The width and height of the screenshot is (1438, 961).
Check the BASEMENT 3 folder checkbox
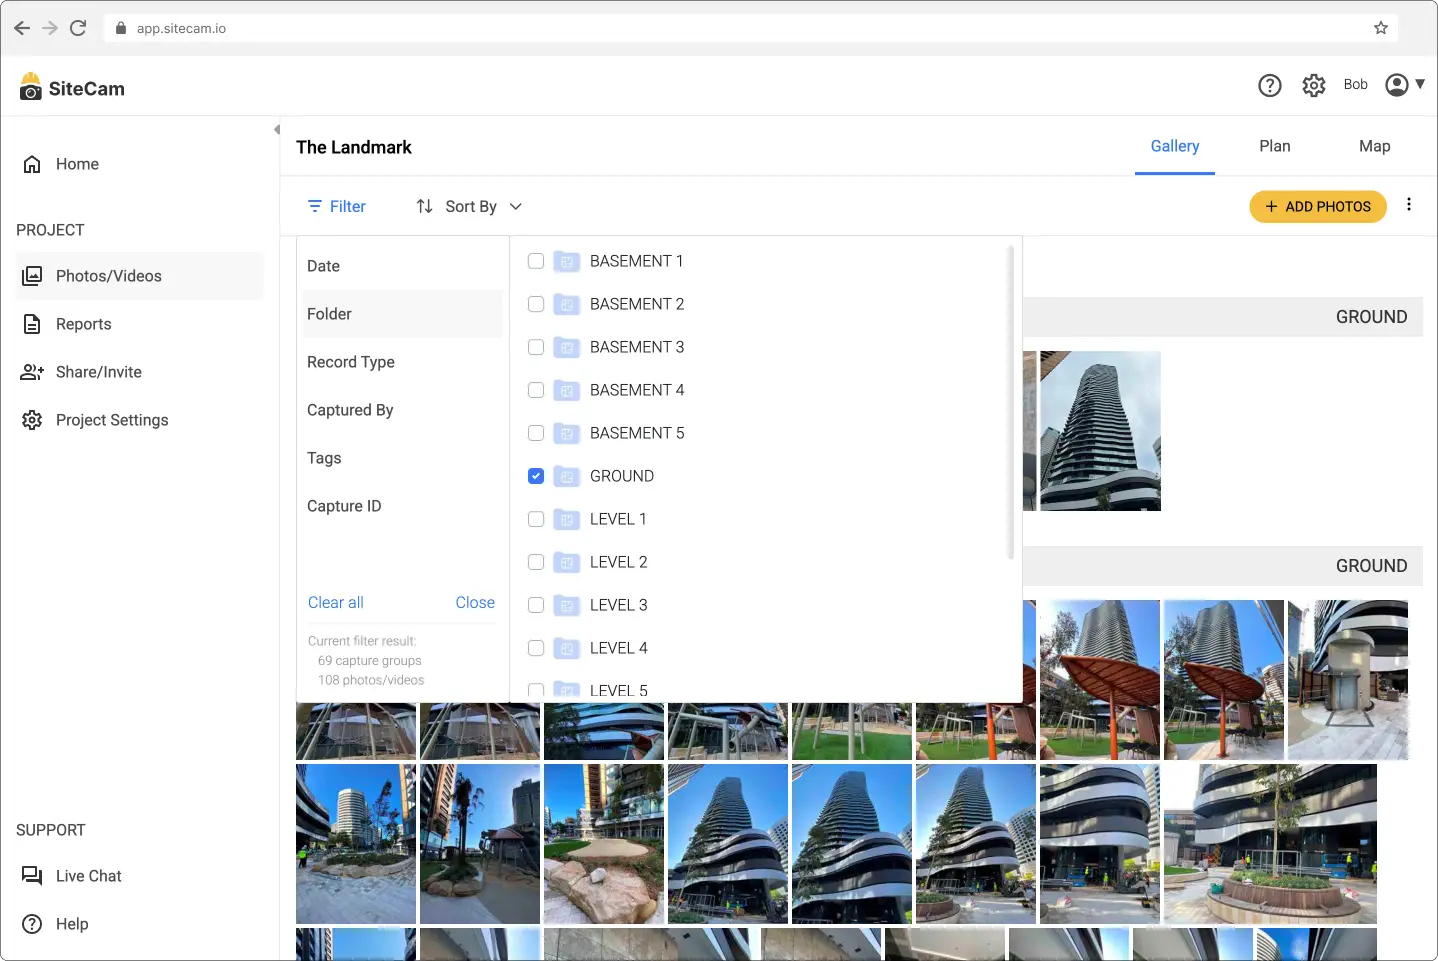(536, 347)
